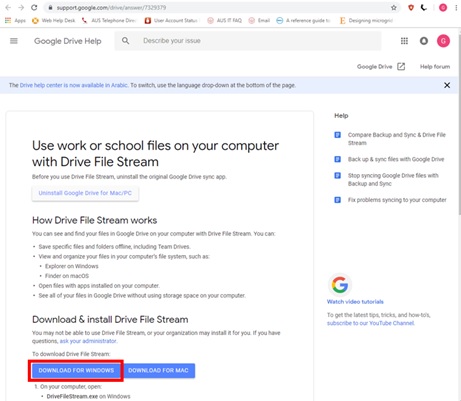Open the notifications circle icon
The width and height of the screenshot is (461, 401).
coord(424,41)
